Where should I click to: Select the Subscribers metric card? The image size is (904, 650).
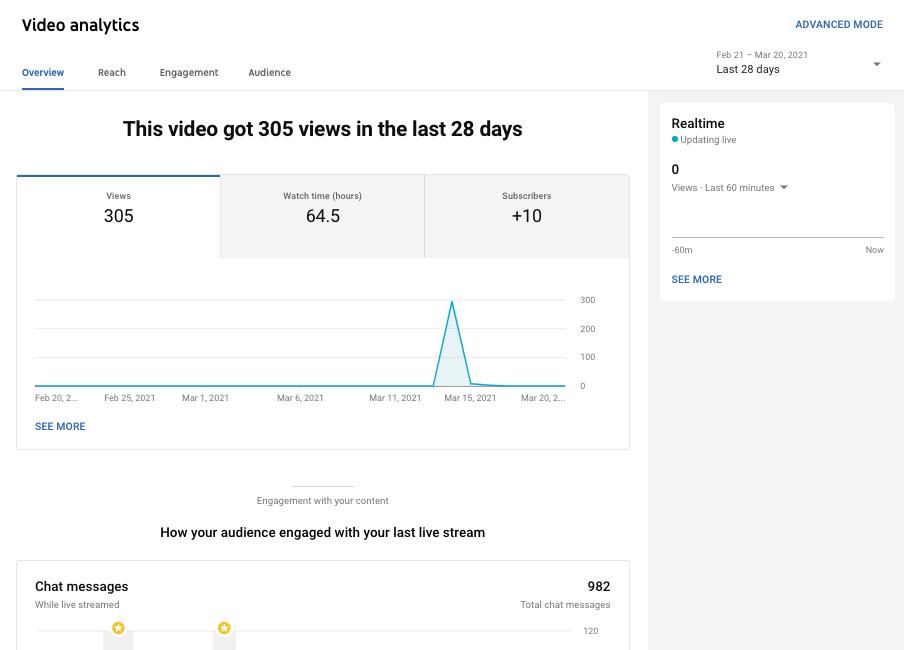526,216
